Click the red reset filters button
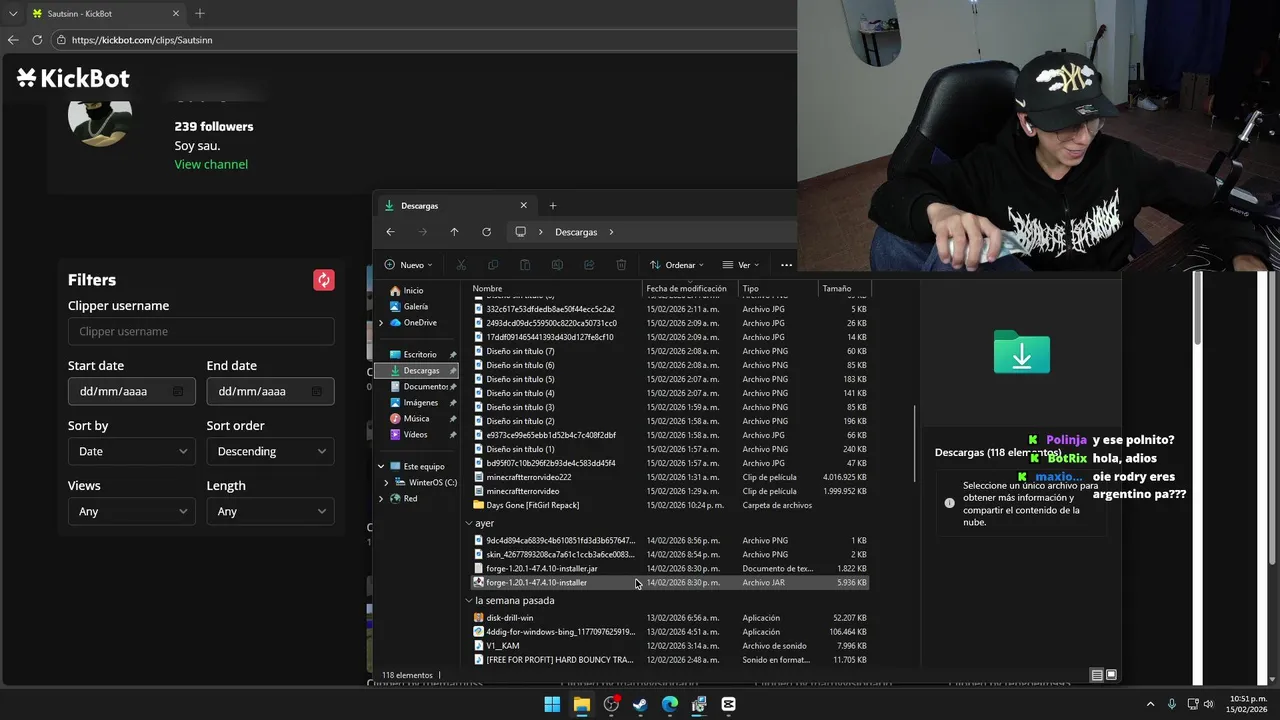The width and height of the screenshot is (1280, 720). (324, 280)
